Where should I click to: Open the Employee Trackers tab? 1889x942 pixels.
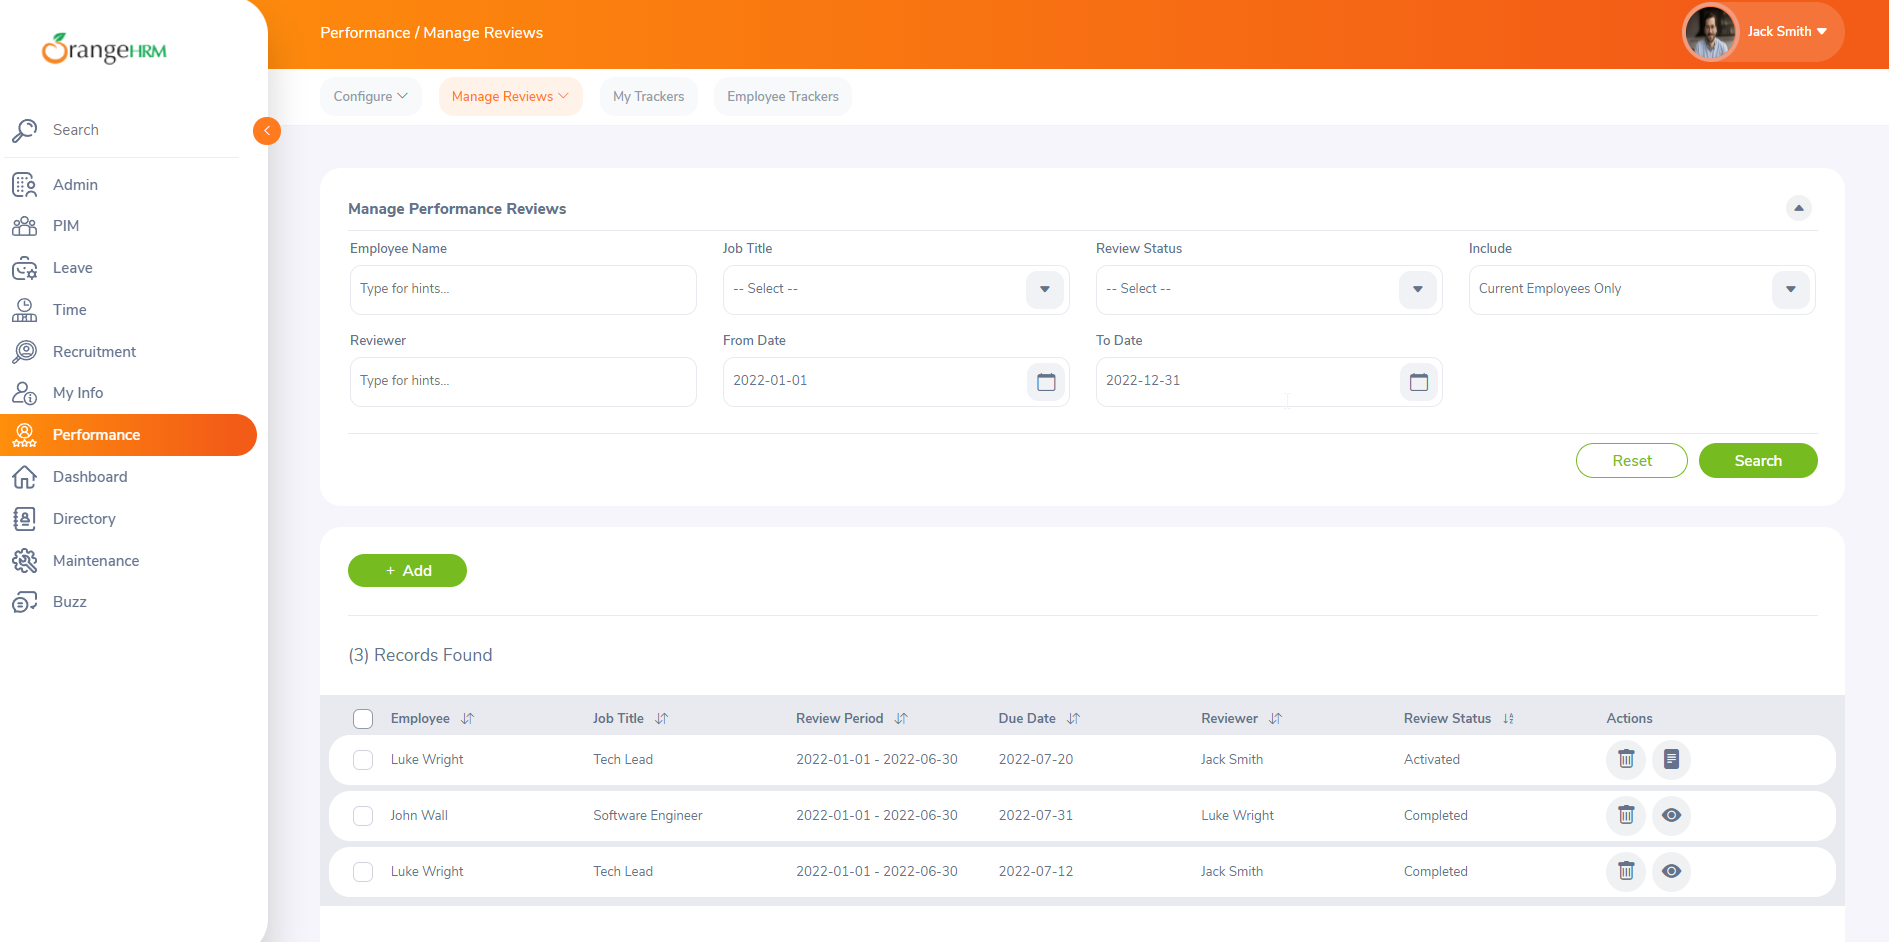[x=783, y=97]
